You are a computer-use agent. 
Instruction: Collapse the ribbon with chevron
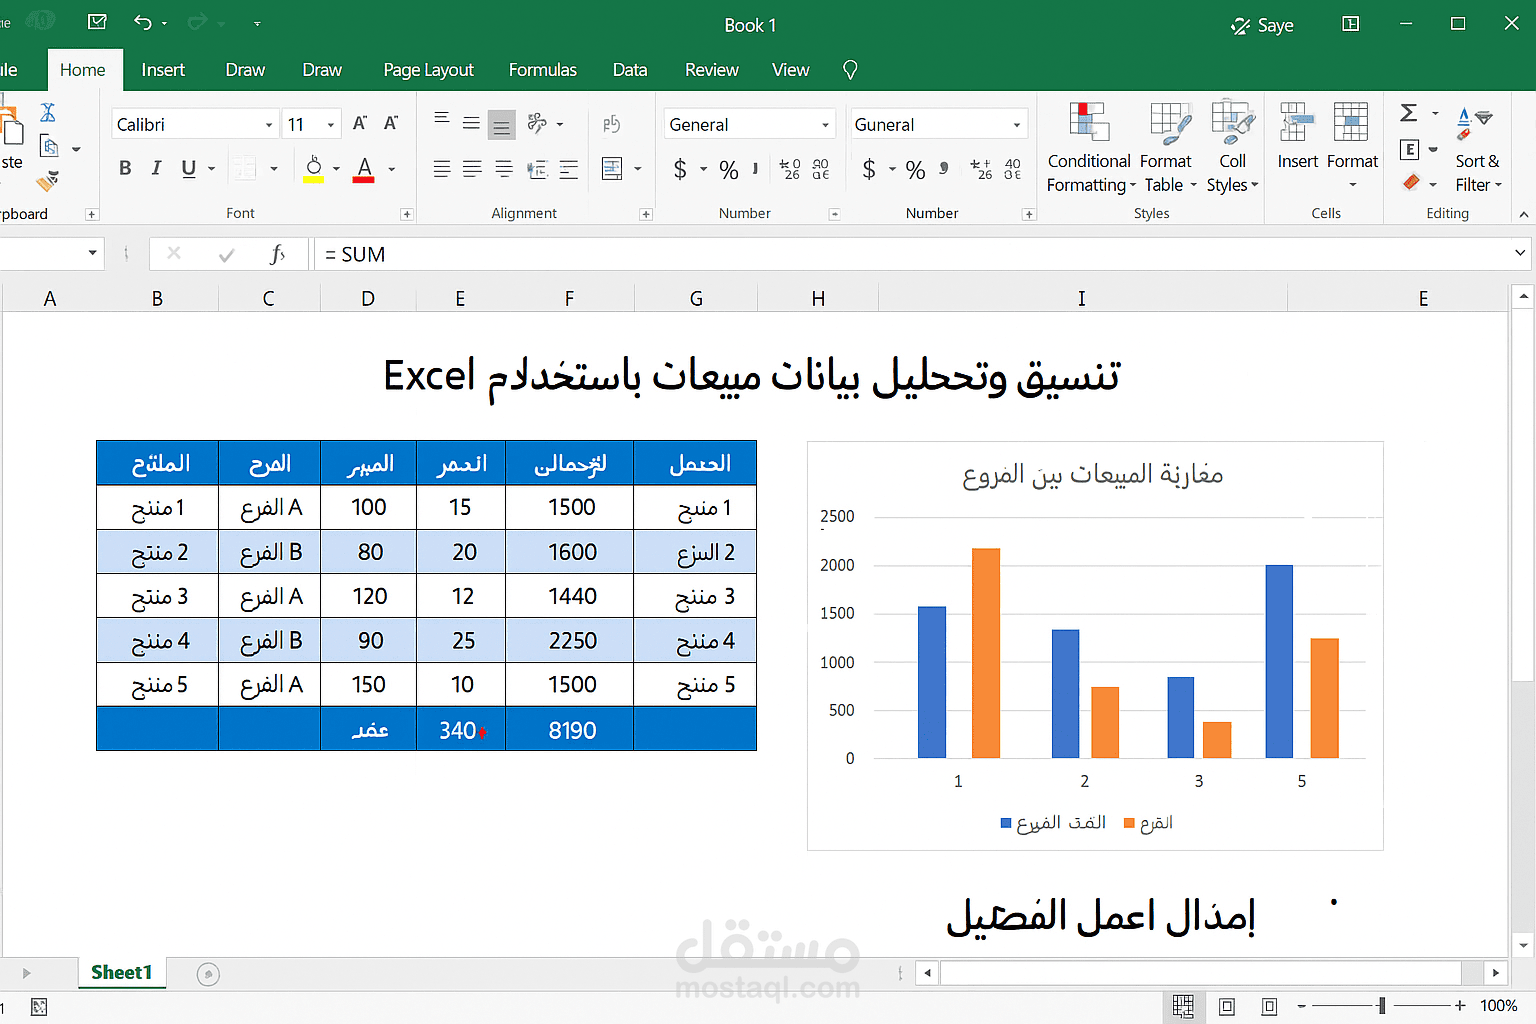[1523, 214]
